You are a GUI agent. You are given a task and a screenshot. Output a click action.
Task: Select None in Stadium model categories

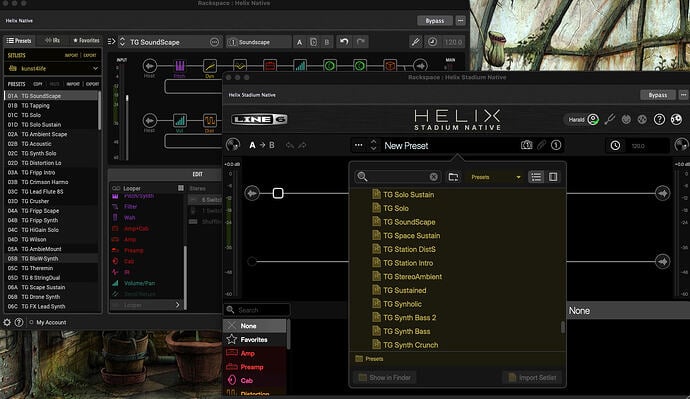point(255,326)
